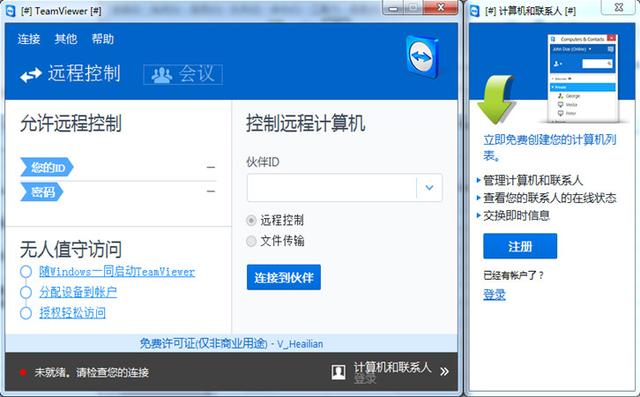Click the TeamViewer logo in the header
640x397 pixels.
click(x=422, y=57)
